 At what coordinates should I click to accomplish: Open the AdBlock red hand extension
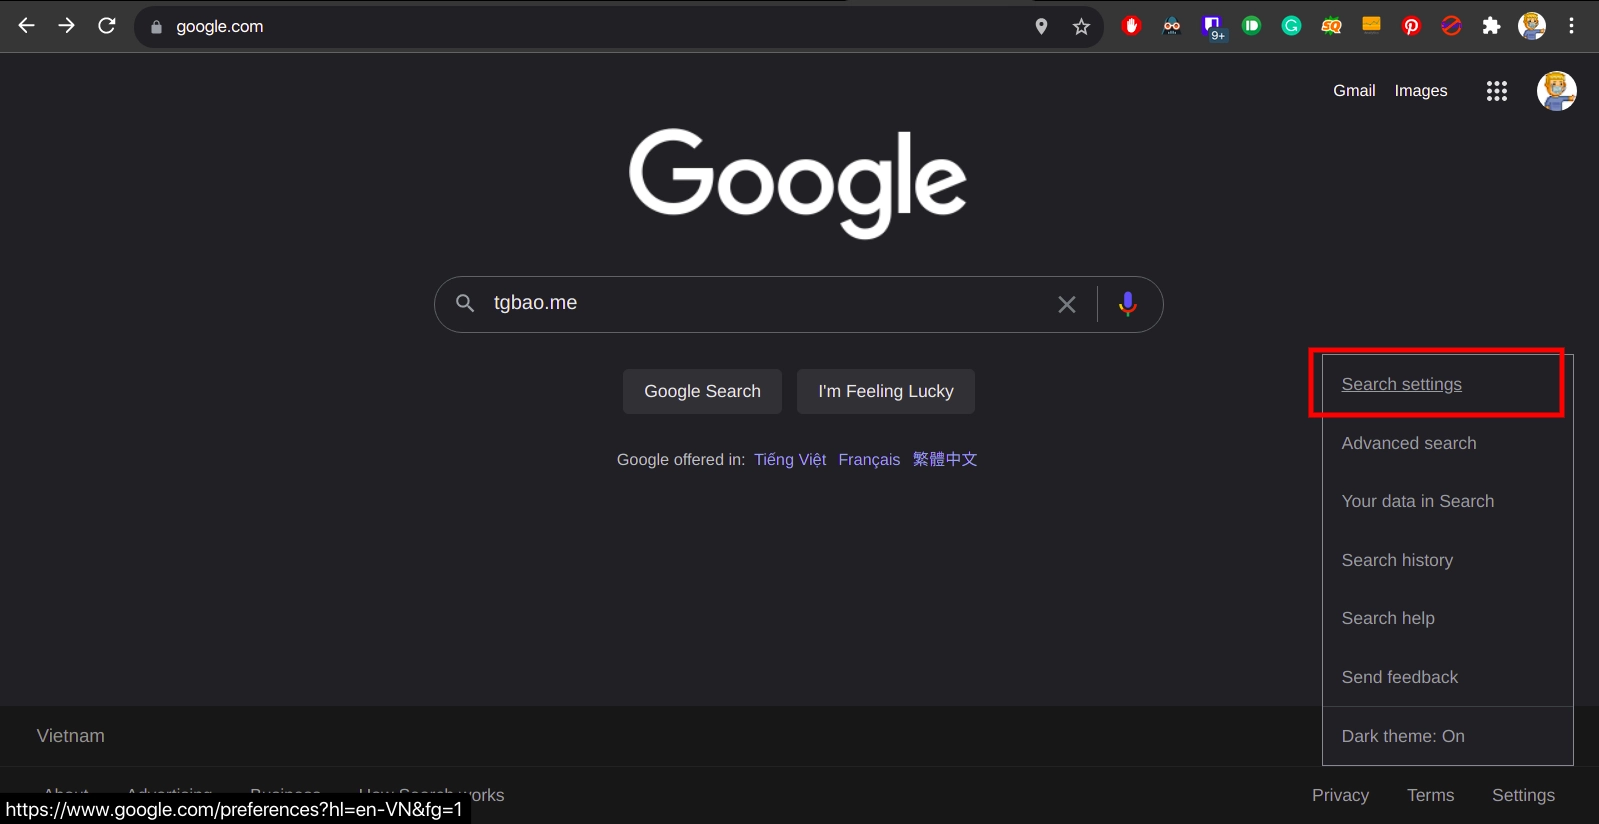coord(1131,27)
